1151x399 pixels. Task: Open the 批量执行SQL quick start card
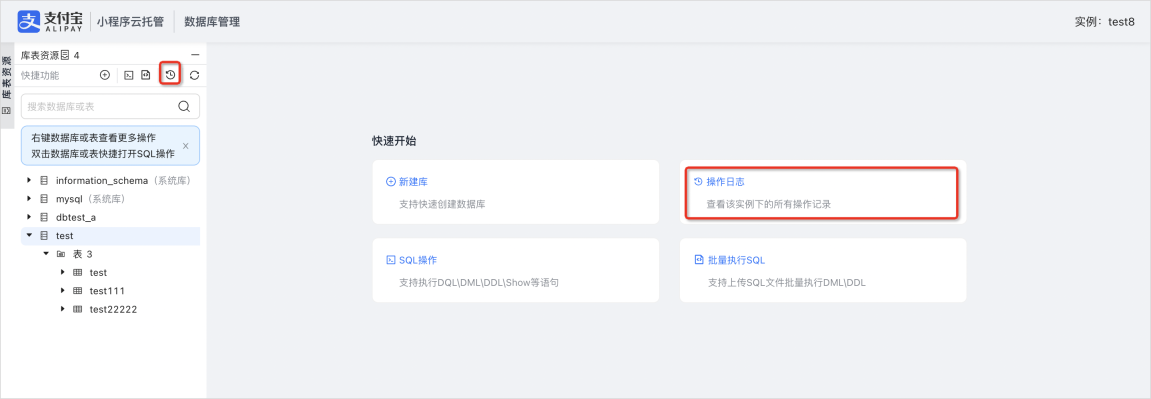coord(823,270)
